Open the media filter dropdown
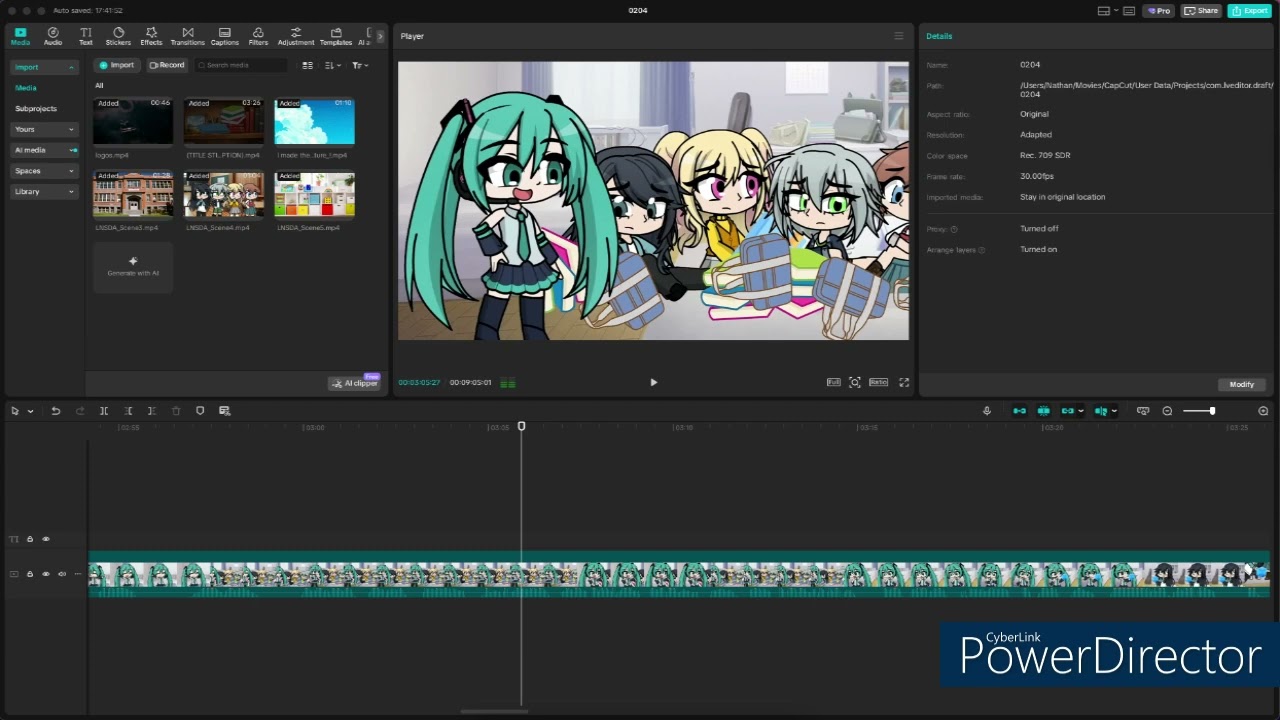This screenshot has width=1280, height=720. pos(360,65)
